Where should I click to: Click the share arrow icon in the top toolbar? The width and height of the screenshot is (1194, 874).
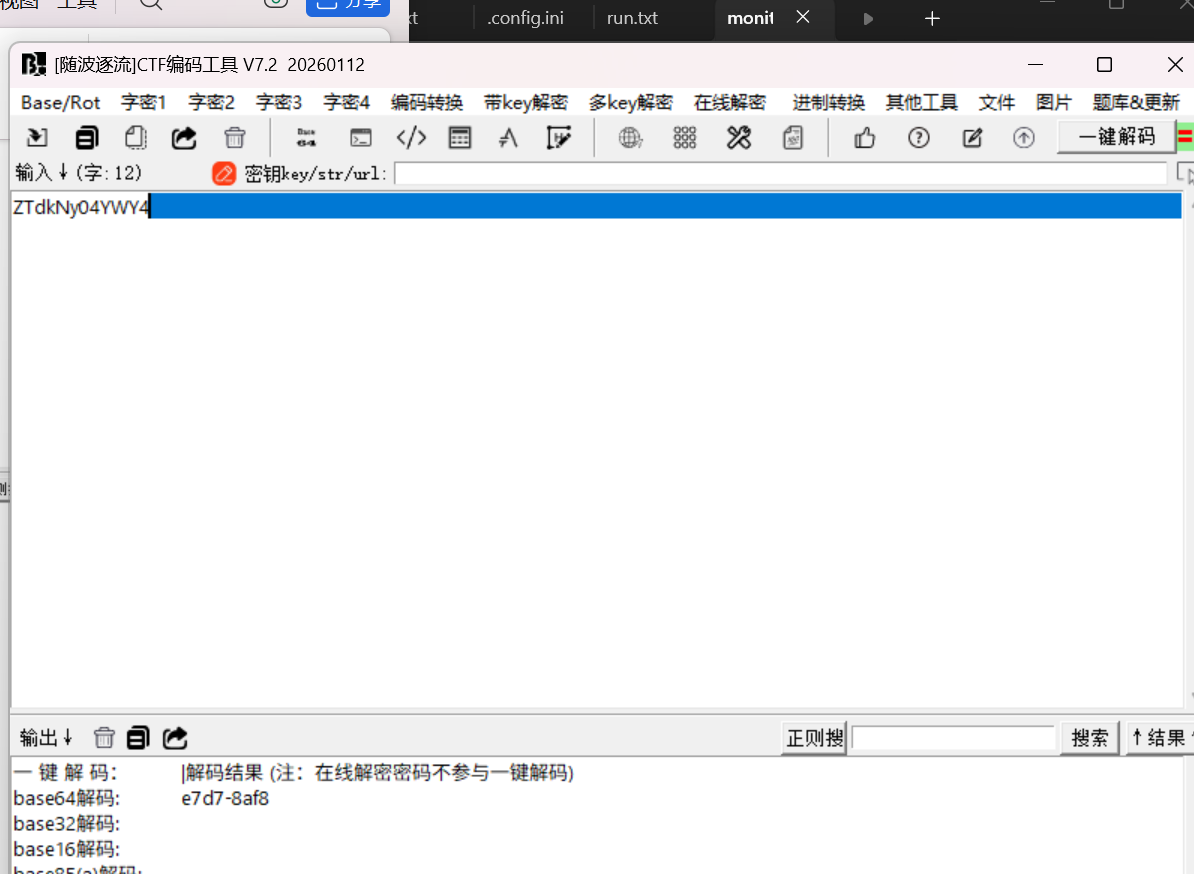(184, 138)
